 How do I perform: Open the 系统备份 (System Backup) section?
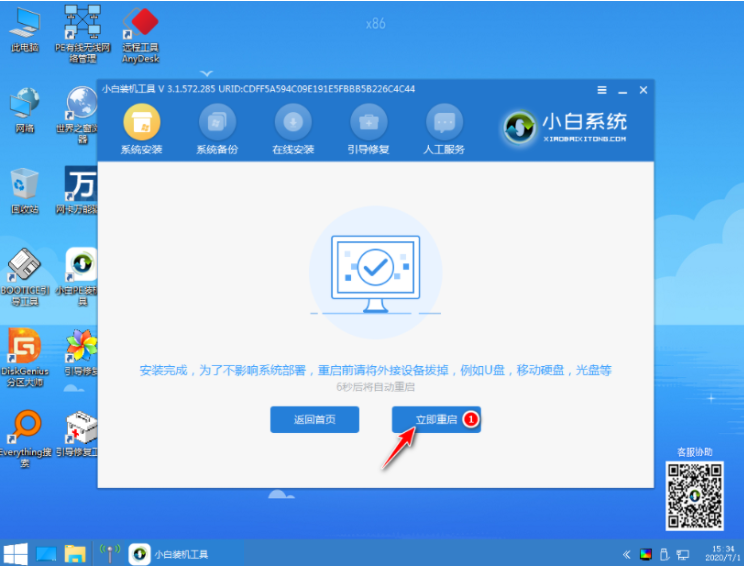tap(217, 124)
